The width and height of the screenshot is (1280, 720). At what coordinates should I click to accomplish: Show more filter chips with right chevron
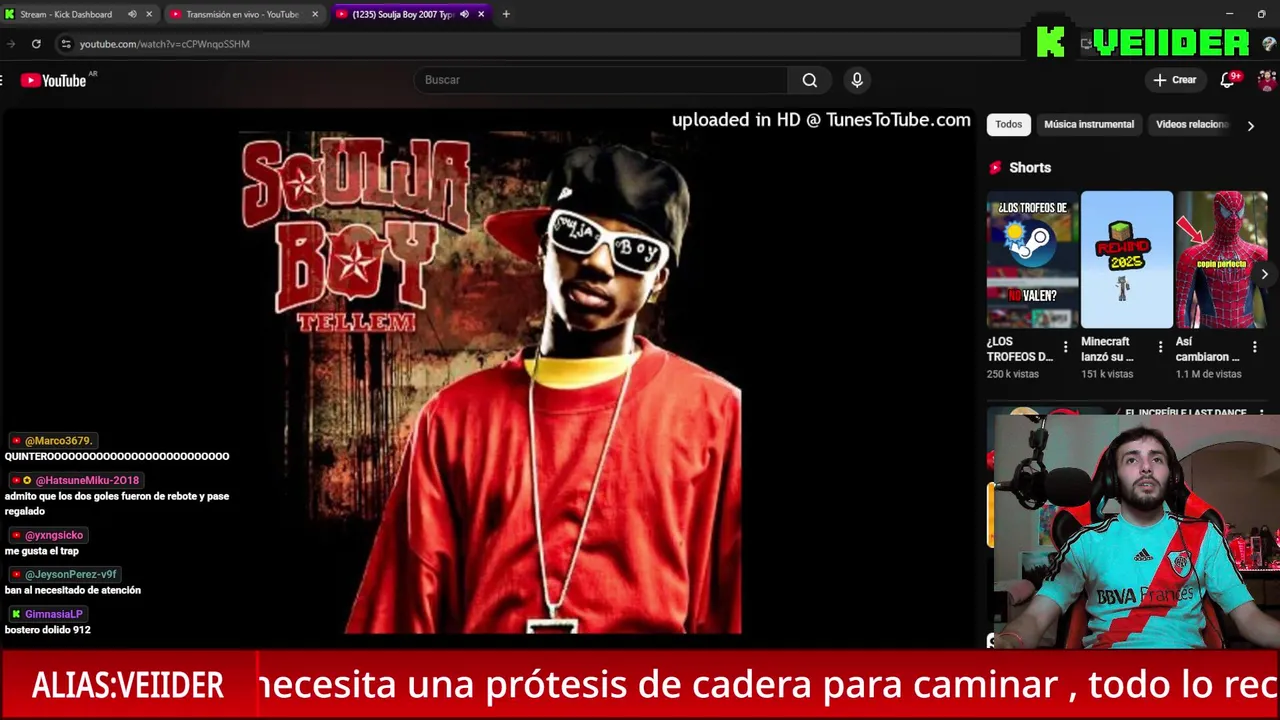pos(1250,125)
